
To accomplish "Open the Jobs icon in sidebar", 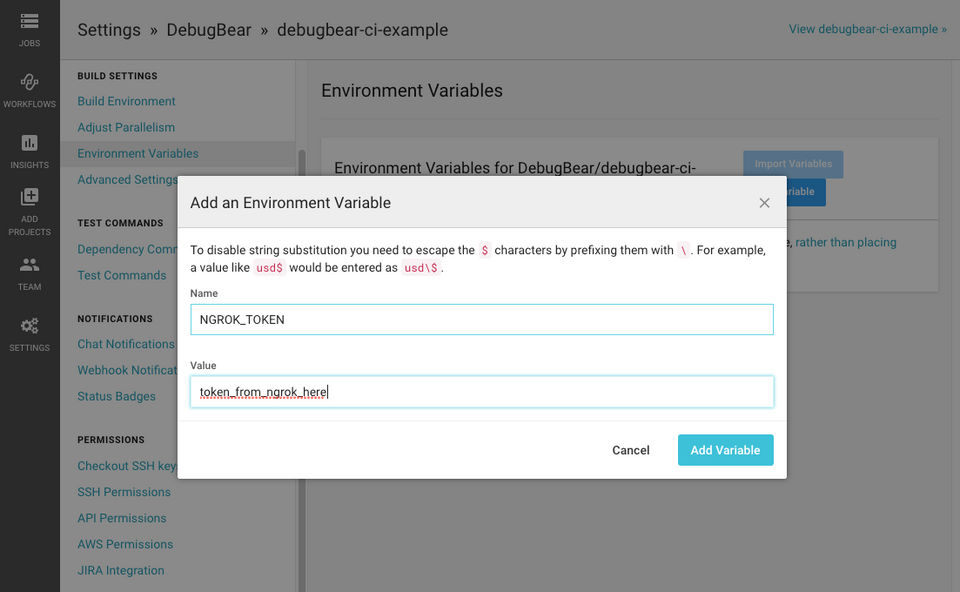I will 29,21.
